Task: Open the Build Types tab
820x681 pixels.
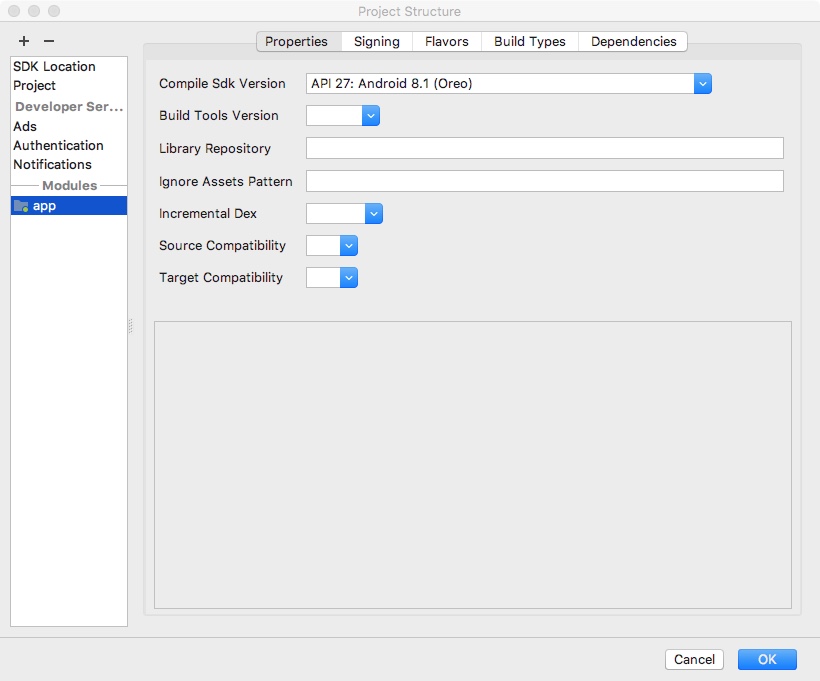Action: pyautogui.click(x=529, y=42)
